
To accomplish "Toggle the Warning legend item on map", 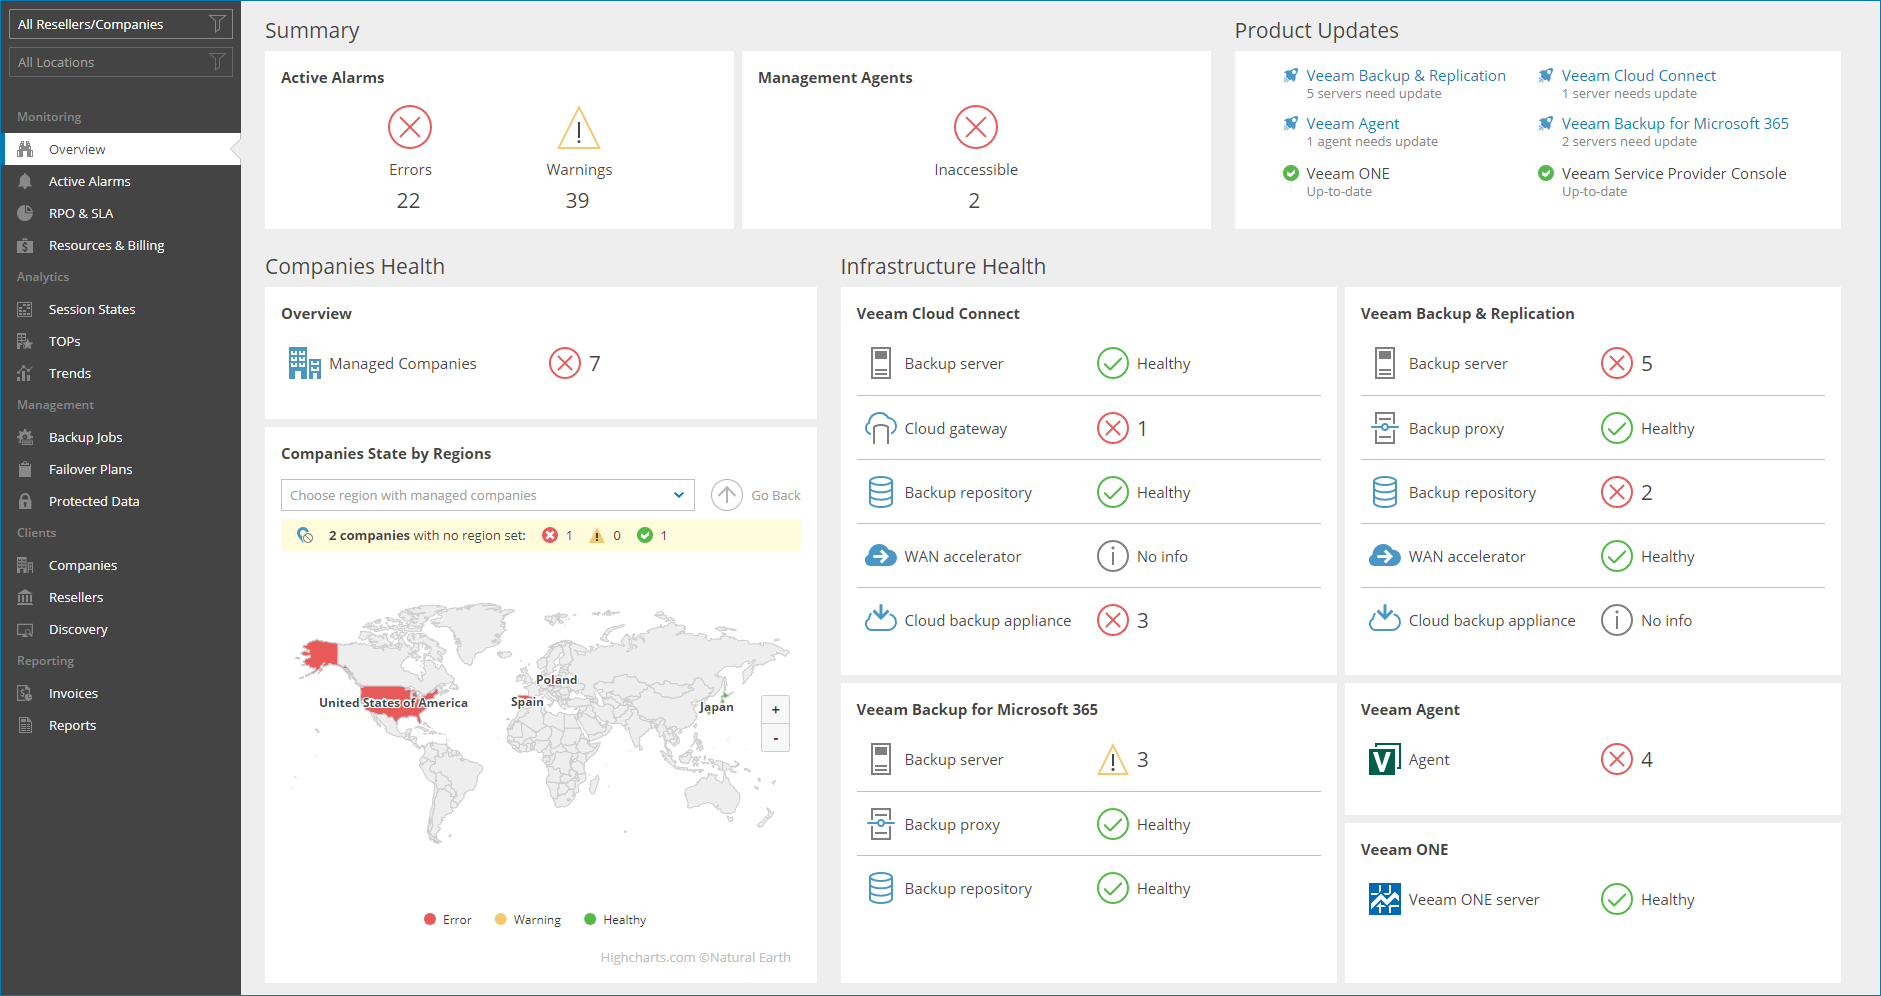I will [x=527, y=919].
